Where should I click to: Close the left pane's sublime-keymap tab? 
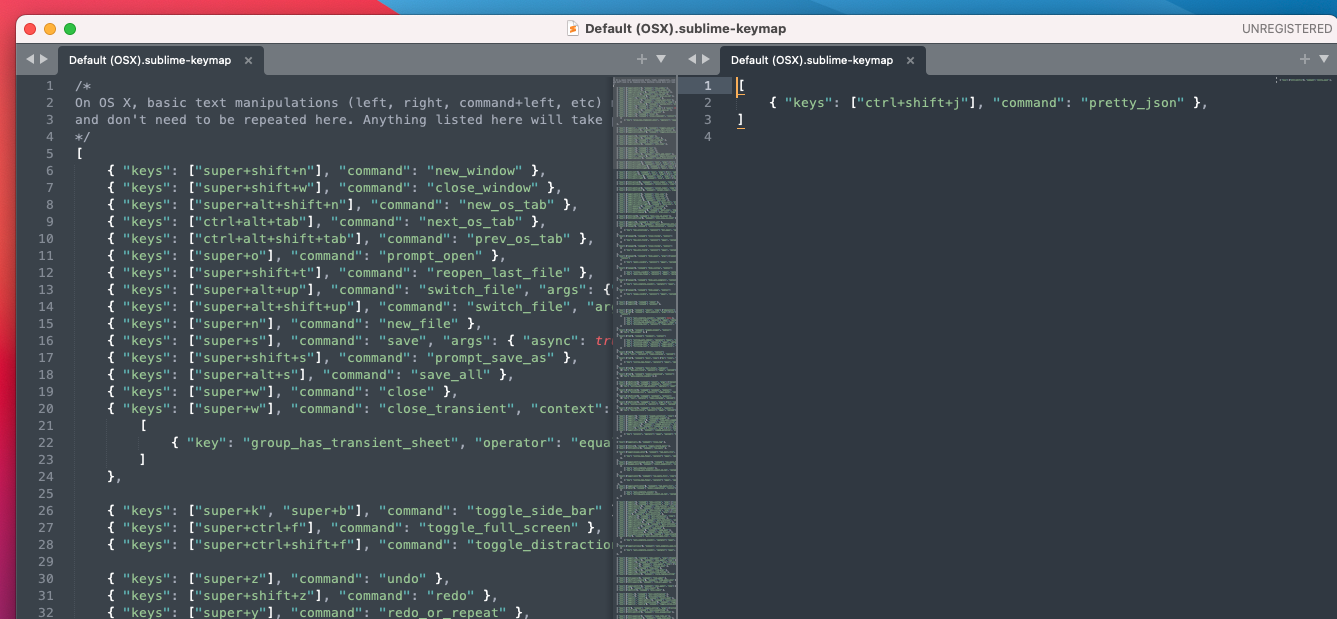click(248, 59)
